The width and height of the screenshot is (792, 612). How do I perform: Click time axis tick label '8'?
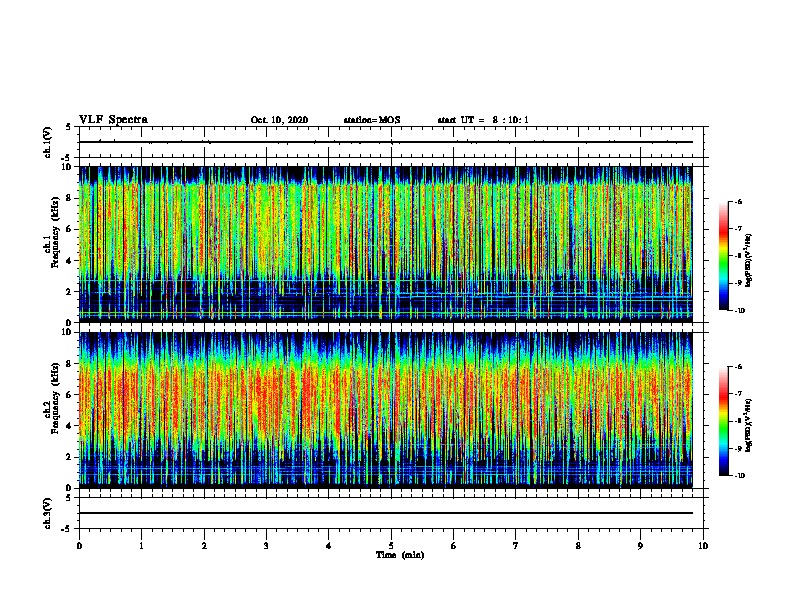tap(578, 546)
